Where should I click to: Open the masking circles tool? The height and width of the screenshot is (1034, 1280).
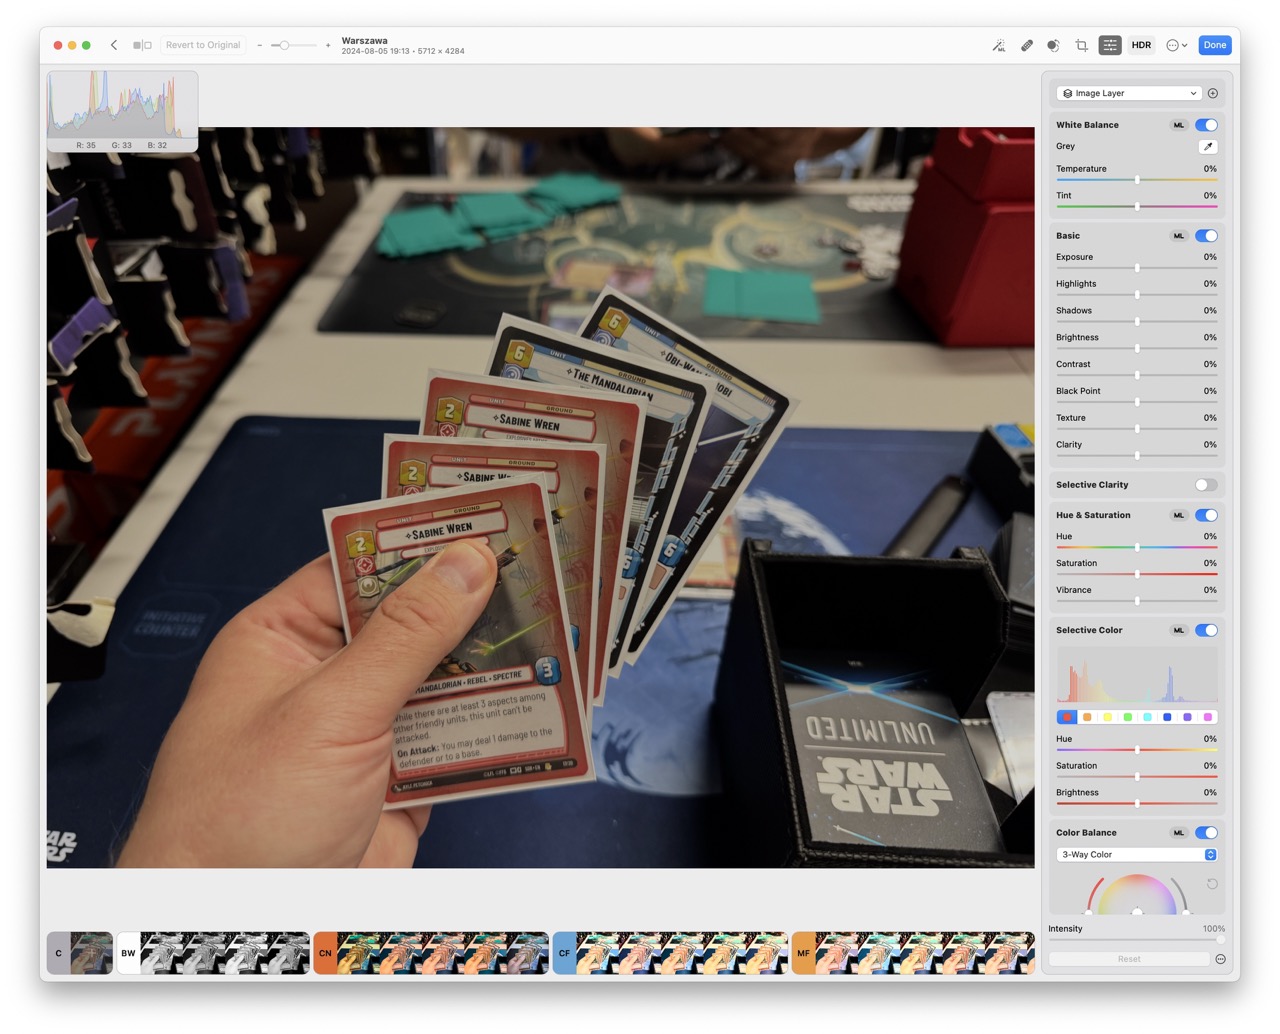[1053, 45]
